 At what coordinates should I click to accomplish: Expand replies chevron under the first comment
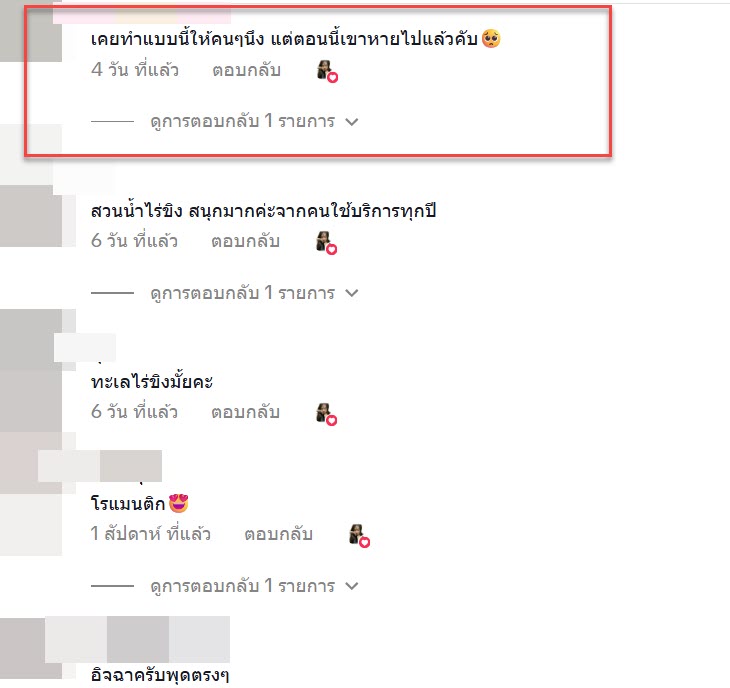352,122
